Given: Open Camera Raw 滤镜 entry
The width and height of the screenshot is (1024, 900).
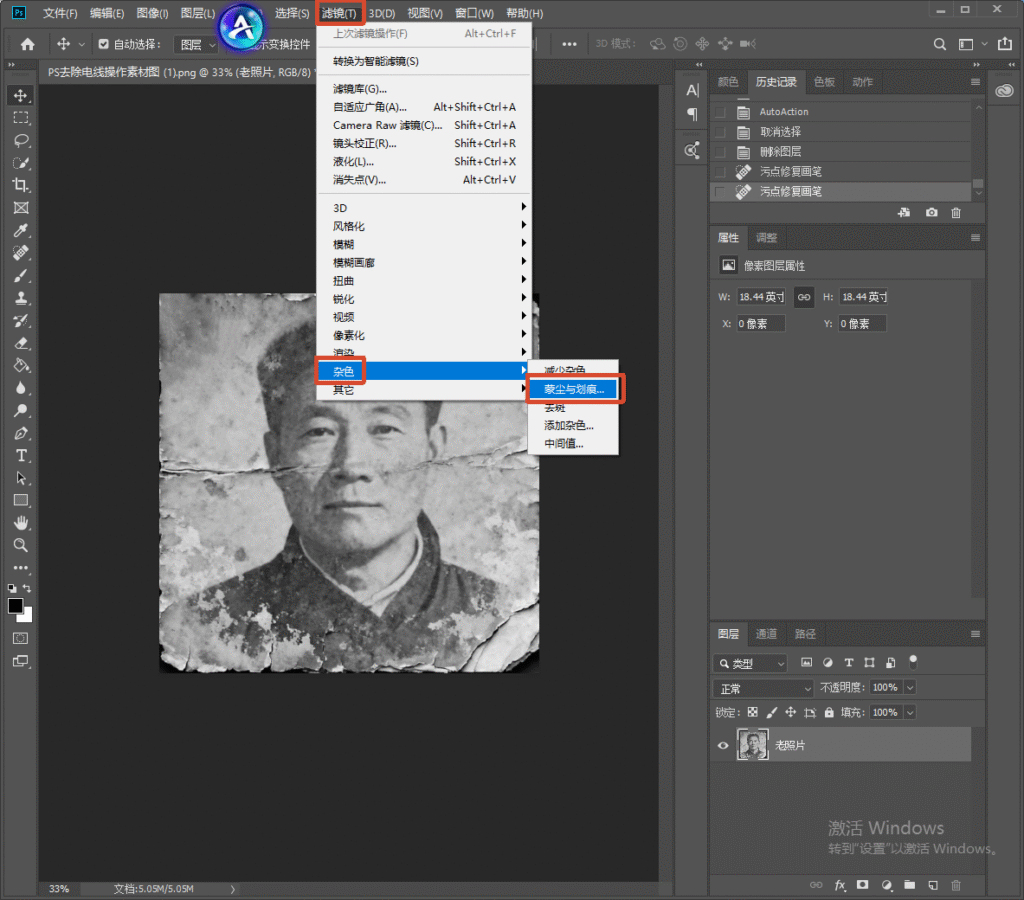Looking at the screenshot, I should (424, 125).
